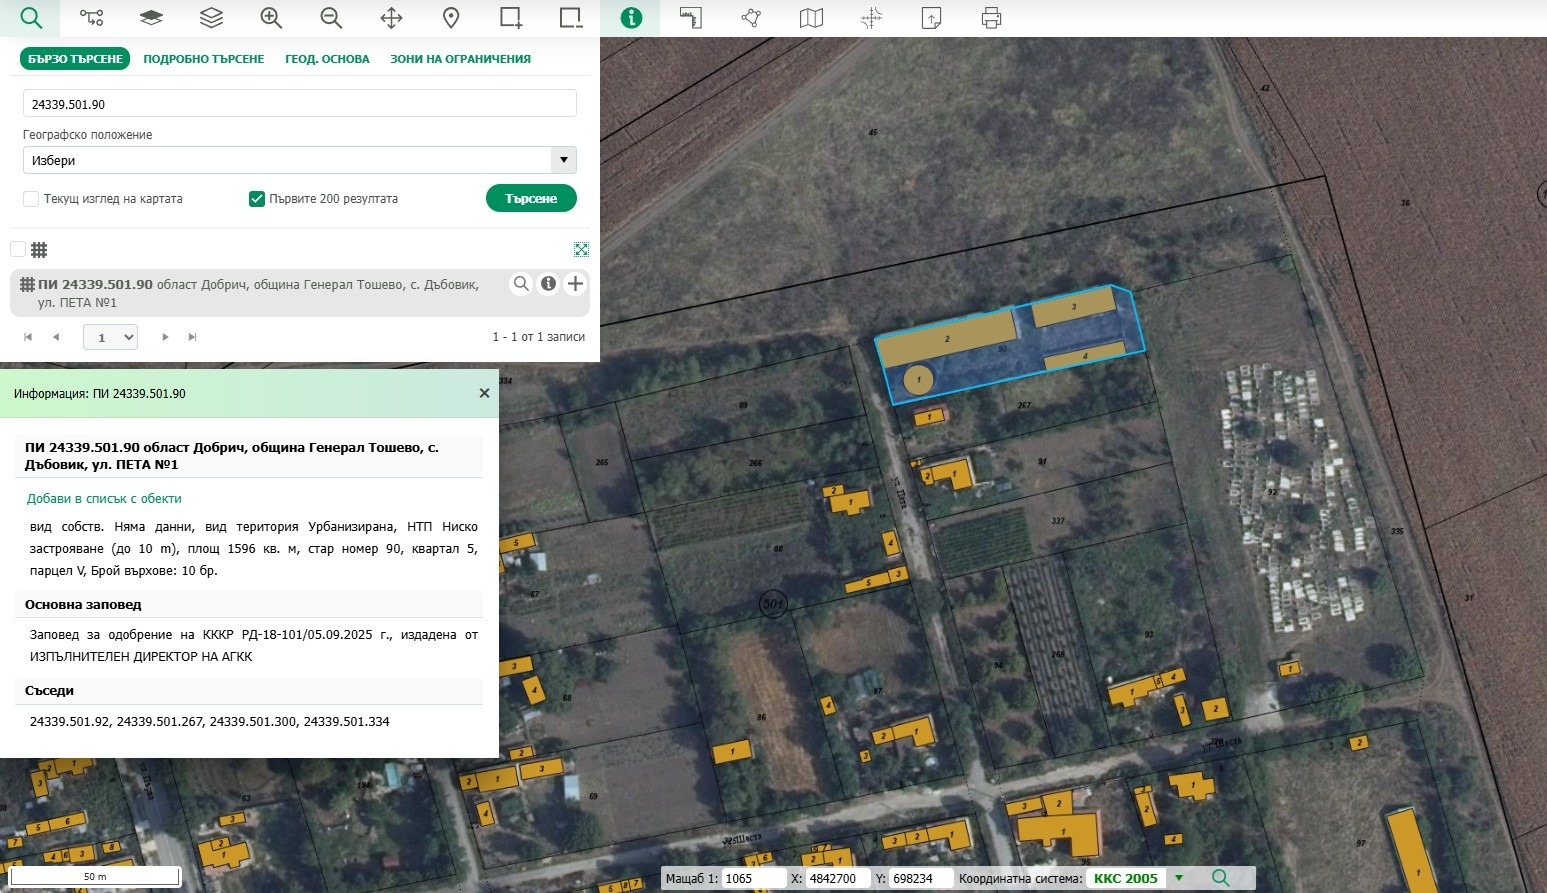
Task: Click the X coordinate field 4842700
Action: (x=836, y=878)
